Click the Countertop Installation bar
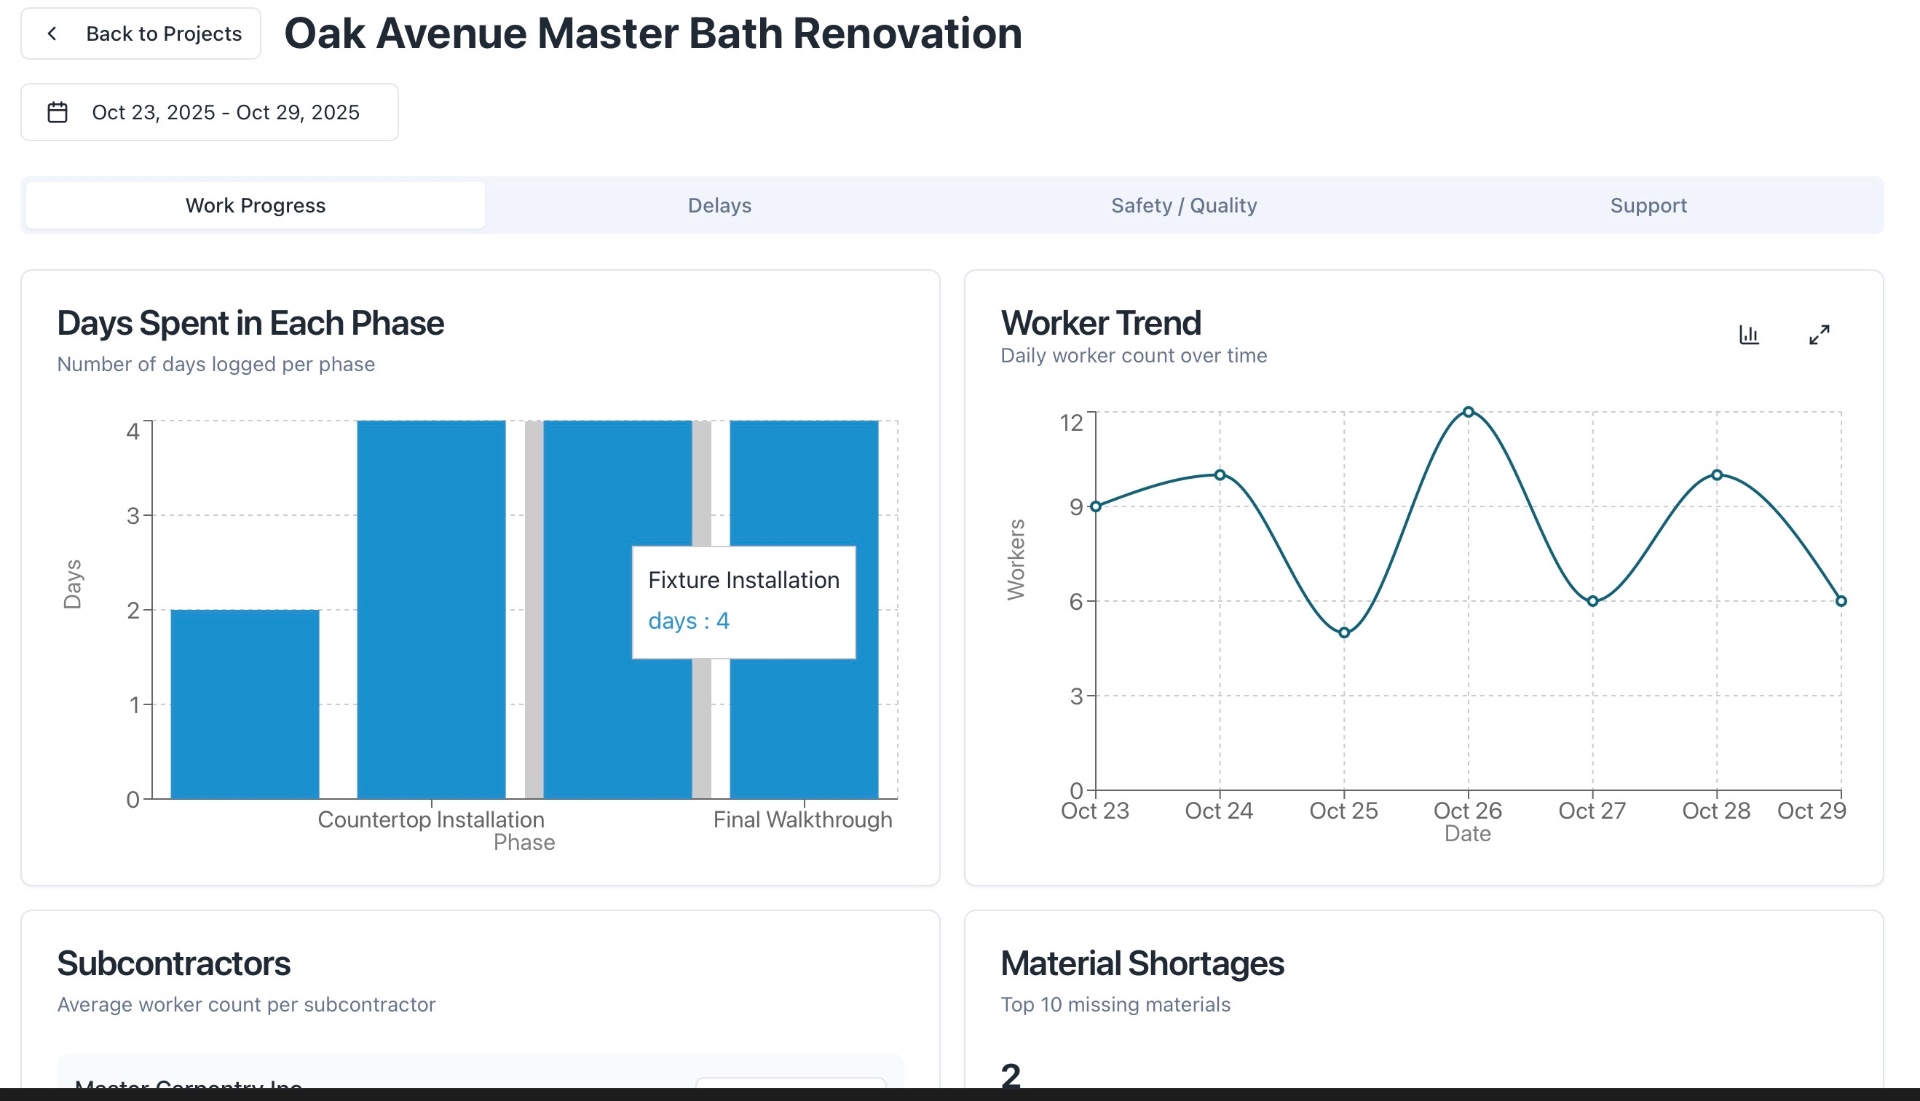Viewport: 1920px width, 1101px height. (431, 610)
